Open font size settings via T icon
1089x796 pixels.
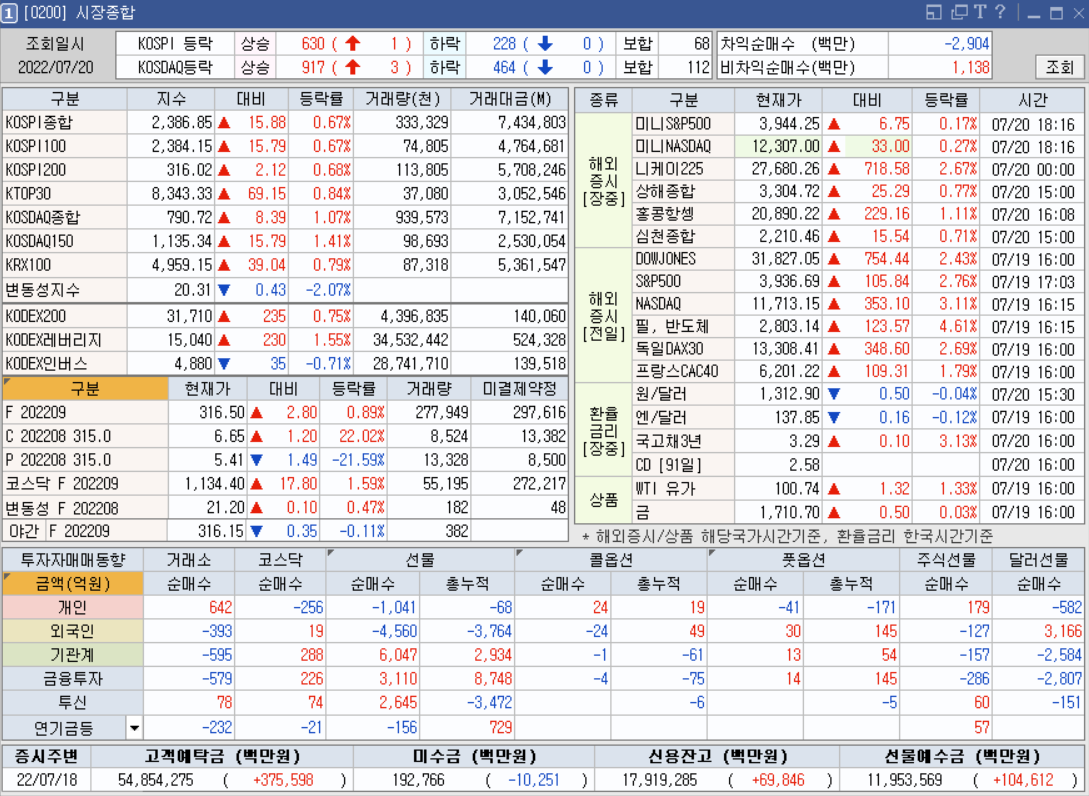980,12
